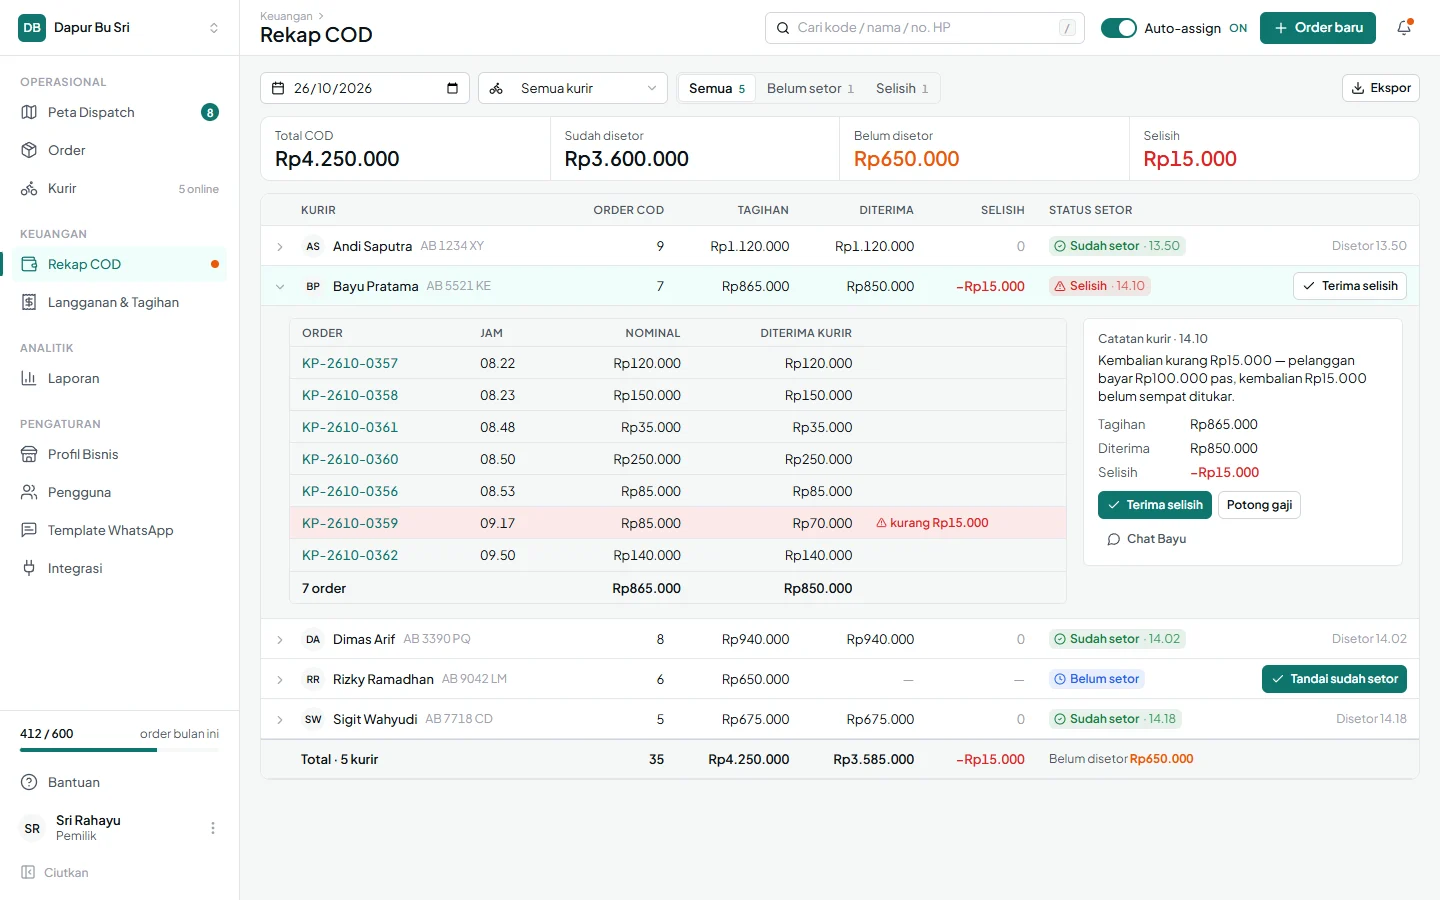This screenshot has height=900, width=1440.
Task: Open the notifications bell
Action: (1404, 28)
